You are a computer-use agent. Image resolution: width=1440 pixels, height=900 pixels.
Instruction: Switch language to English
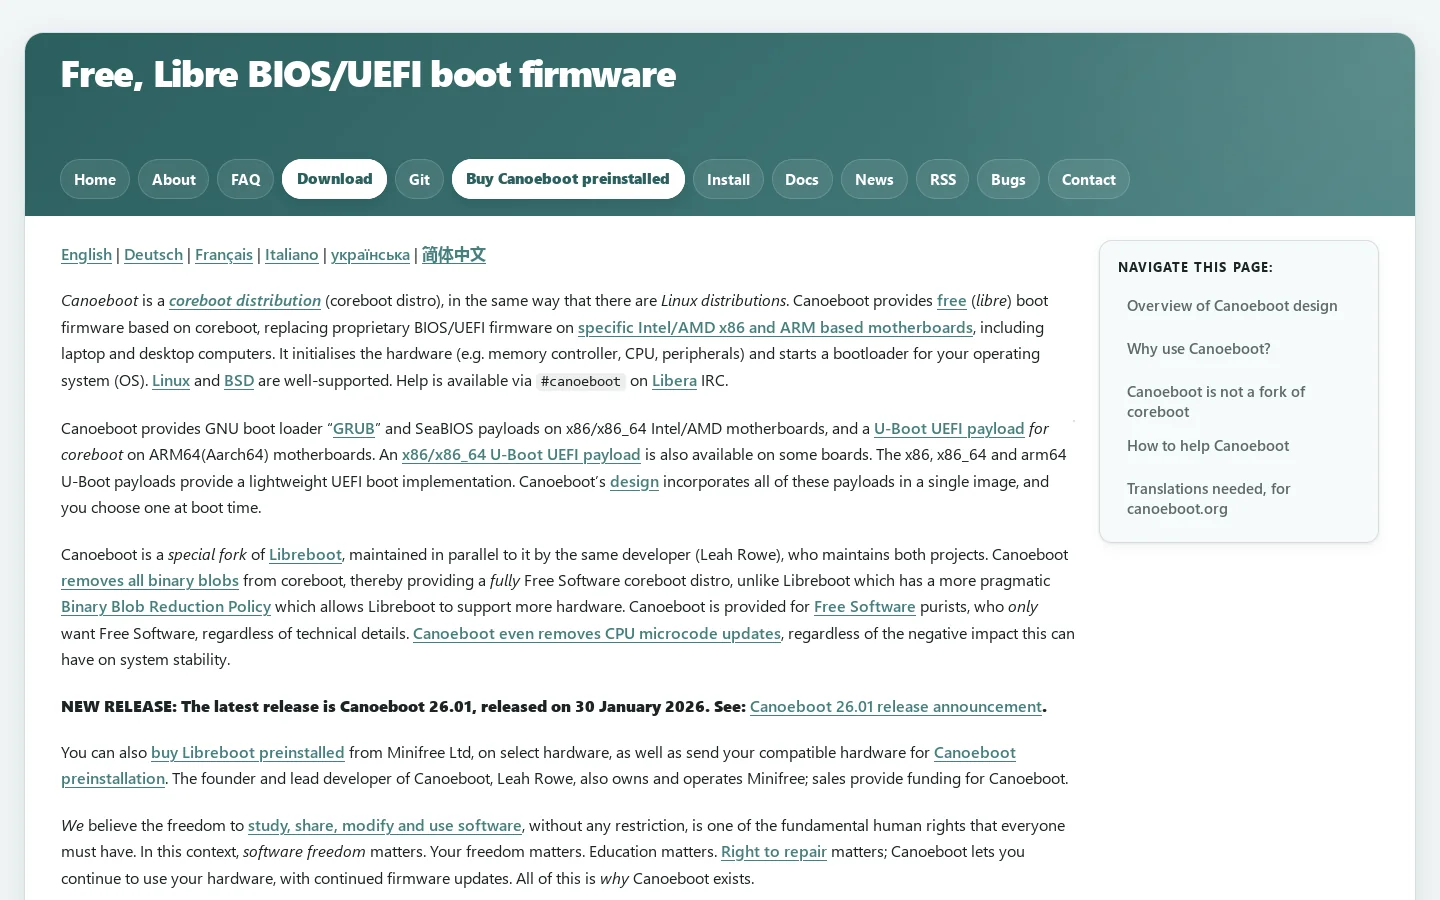coord(86,255)
